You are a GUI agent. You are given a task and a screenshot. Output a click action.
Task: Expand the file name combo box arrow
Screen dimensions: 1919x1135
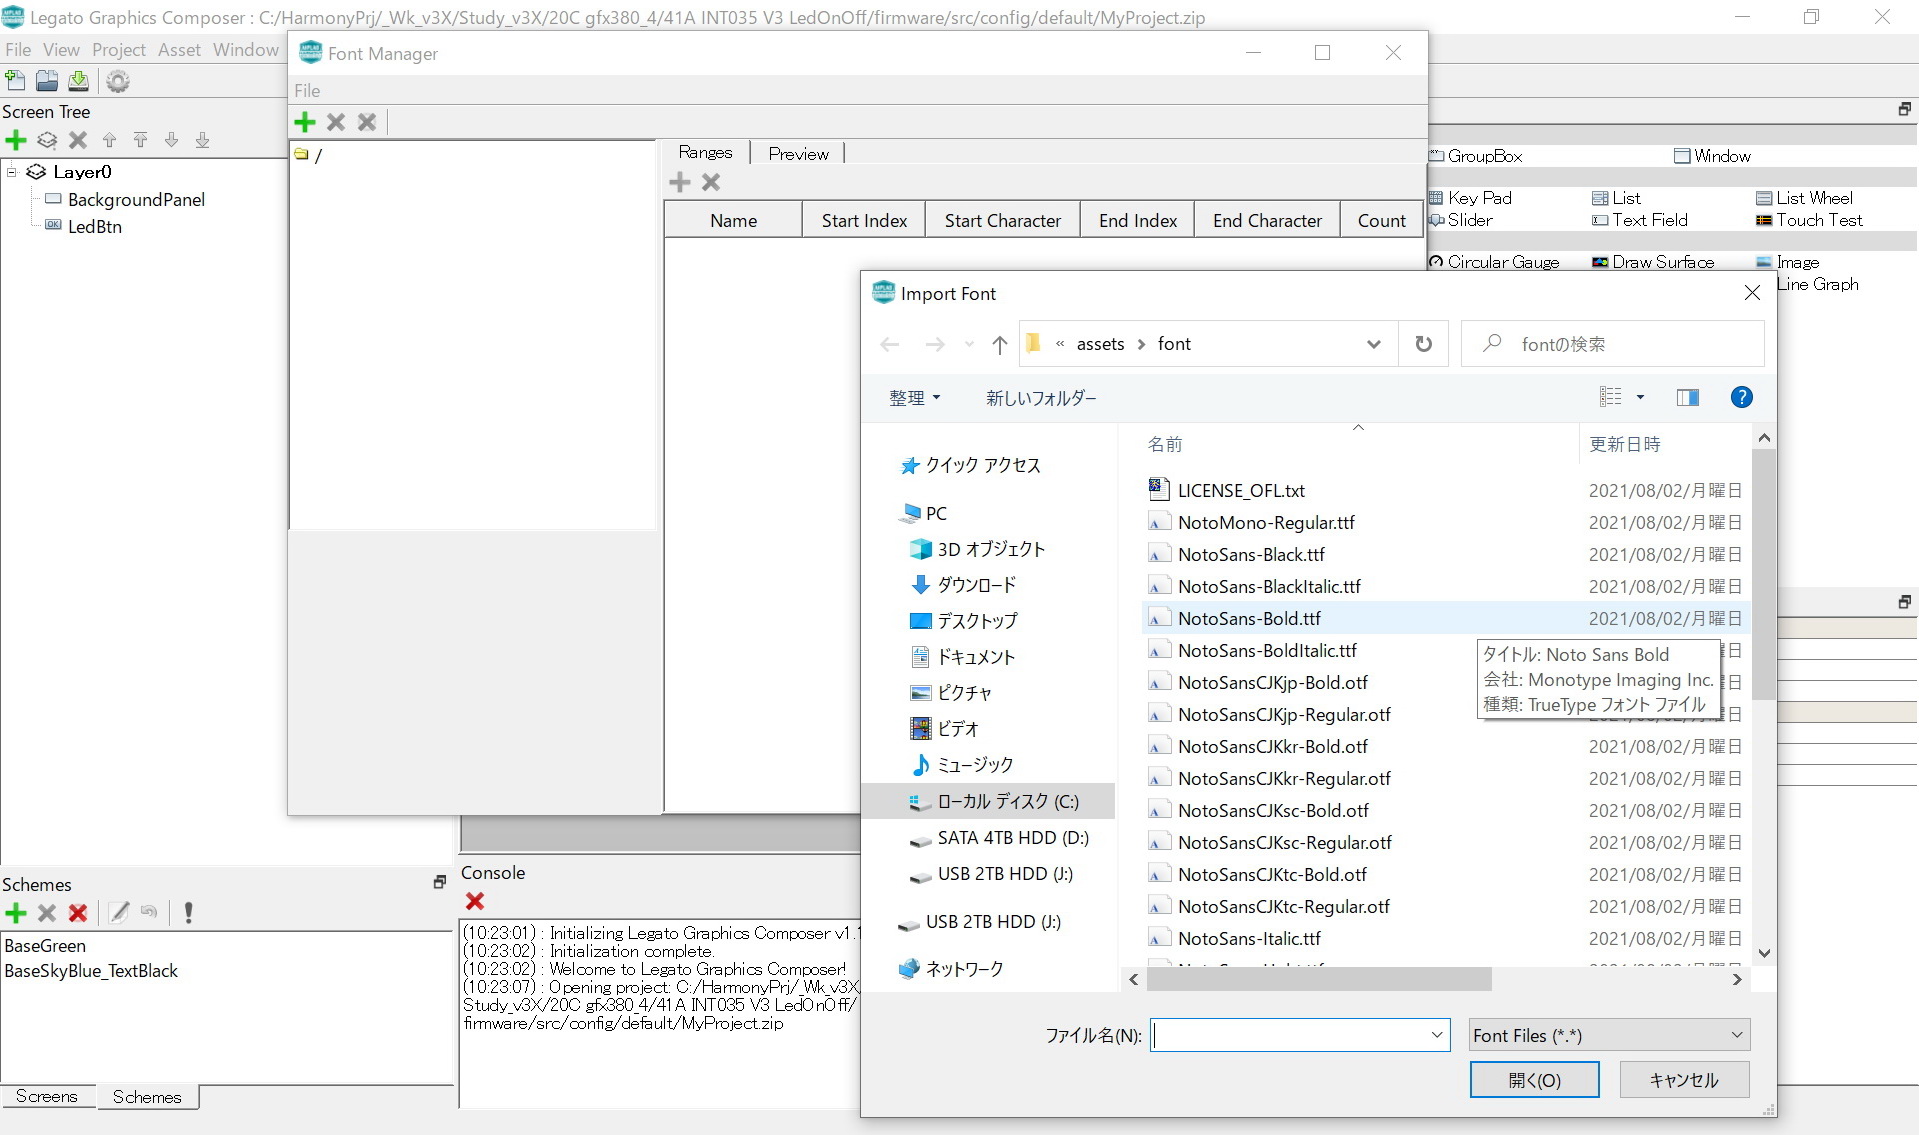[1437, 1035]
